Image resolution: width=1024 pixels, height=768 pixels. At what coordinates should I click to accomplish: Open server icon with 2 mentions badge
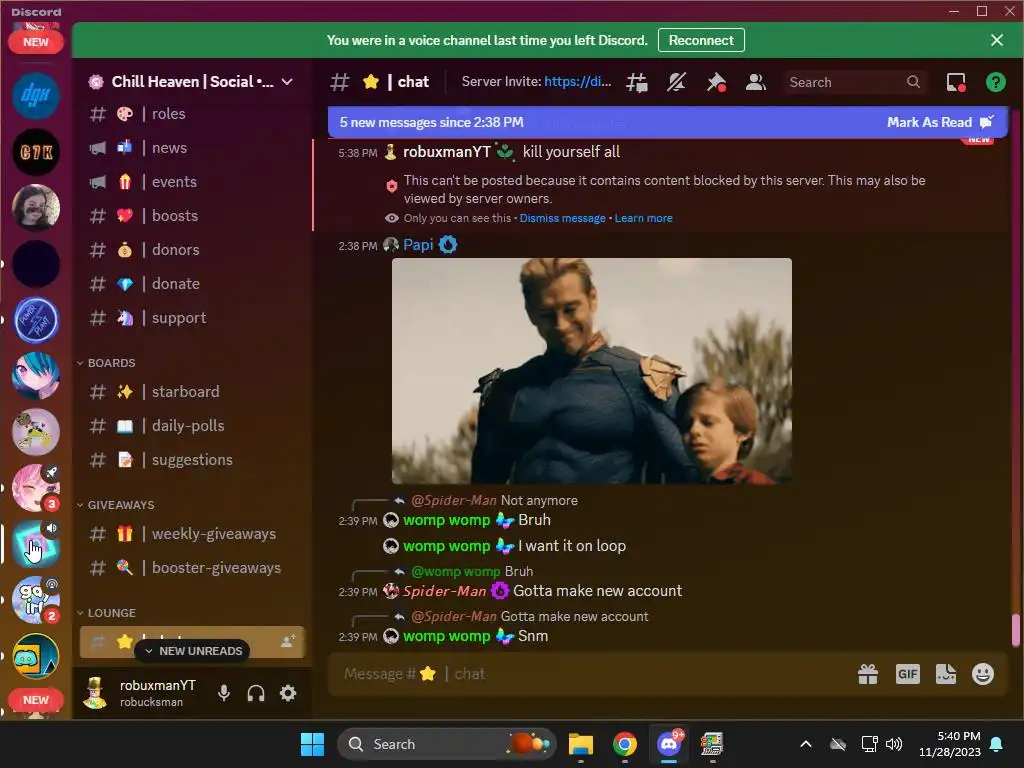click(x=36, y=600)
